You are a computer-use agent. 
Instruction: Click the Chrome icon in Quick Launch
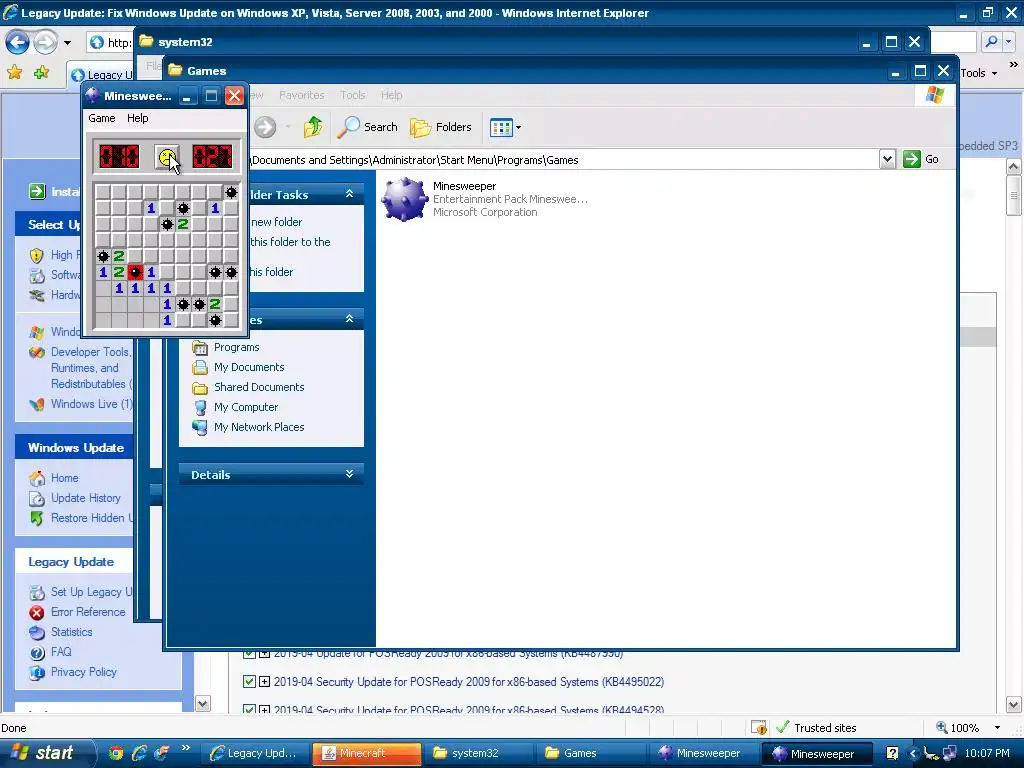pos(116,753)
